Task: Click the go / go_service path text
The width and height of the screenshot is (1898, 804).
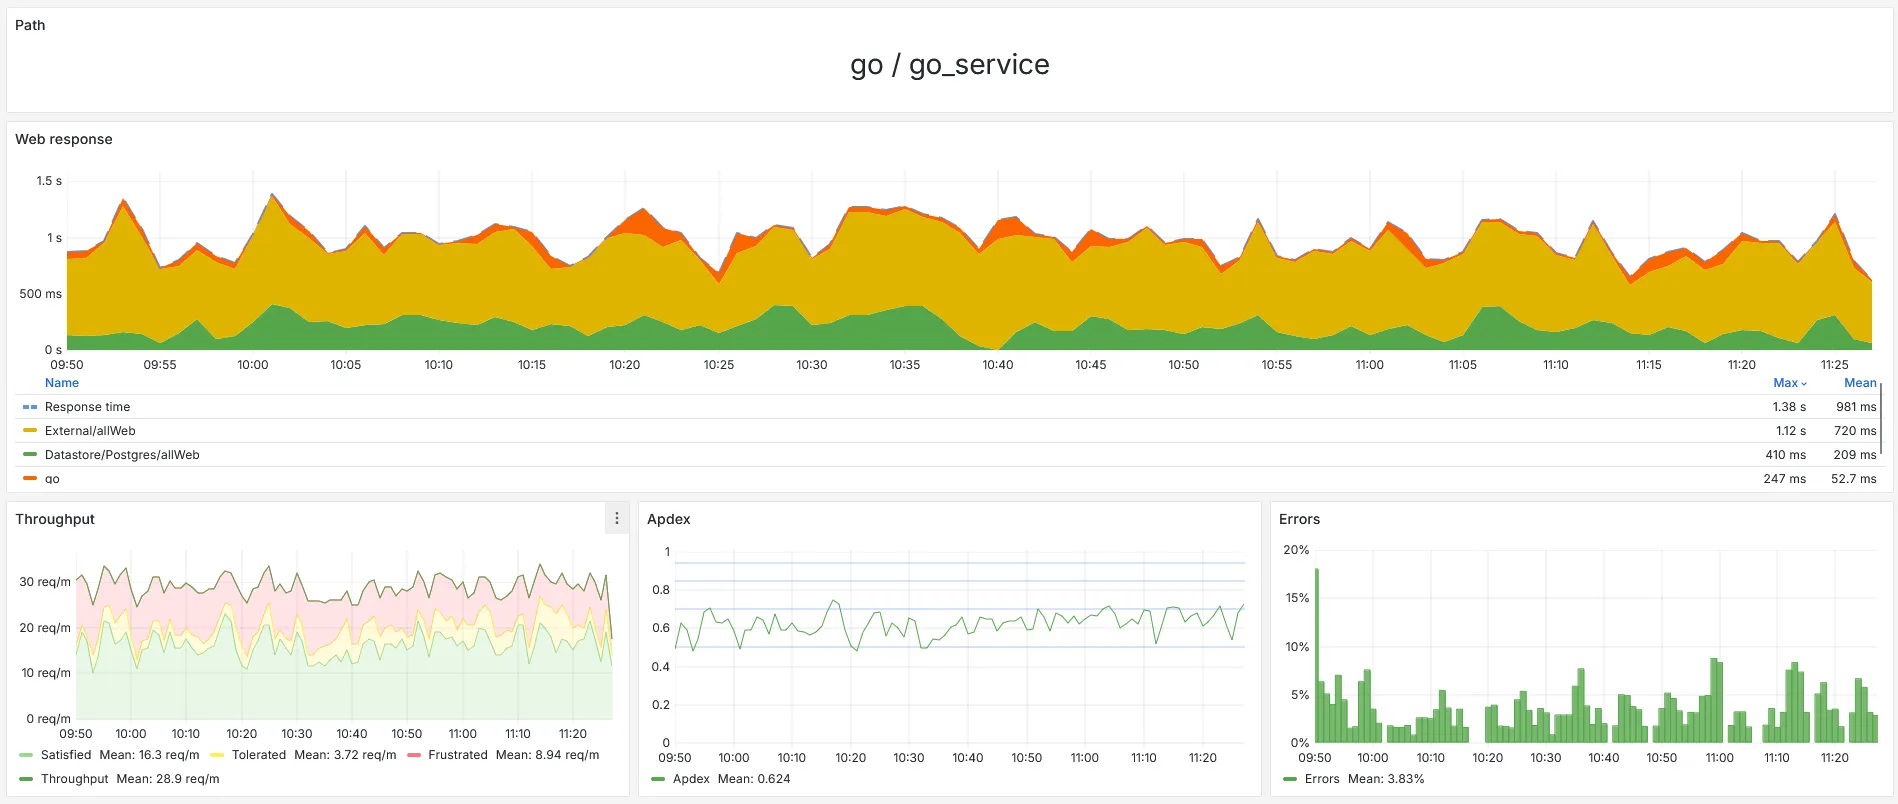Action: pyautogui.click(x=950, y=65)
